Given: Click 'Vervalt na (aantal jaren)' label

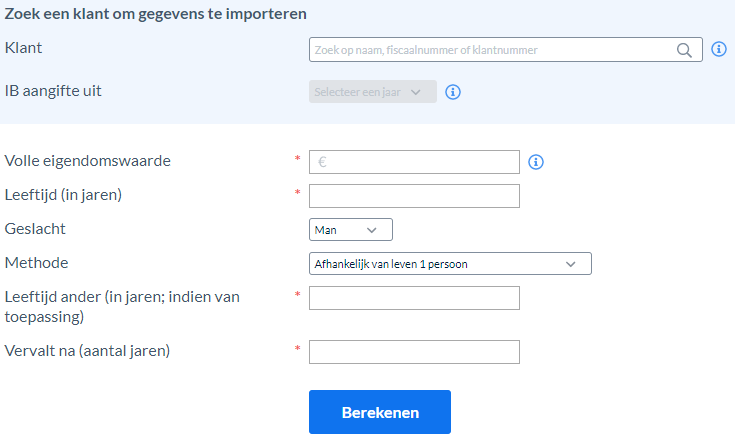Looking at the screenshot, I should [87, 351].
